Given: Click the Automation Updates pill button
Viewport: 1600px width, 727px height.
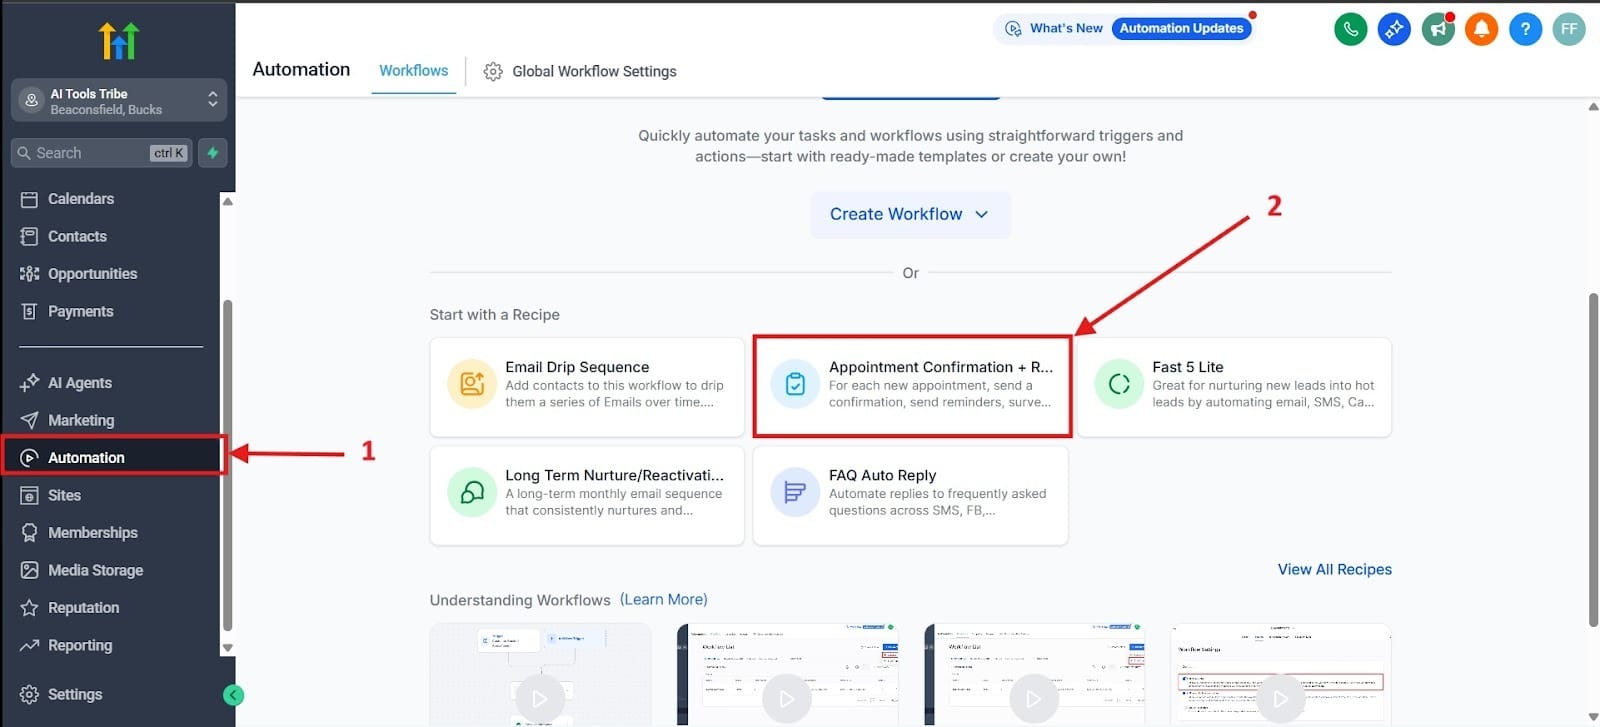Looking at the screenshot, I should tap(1181, 28).
